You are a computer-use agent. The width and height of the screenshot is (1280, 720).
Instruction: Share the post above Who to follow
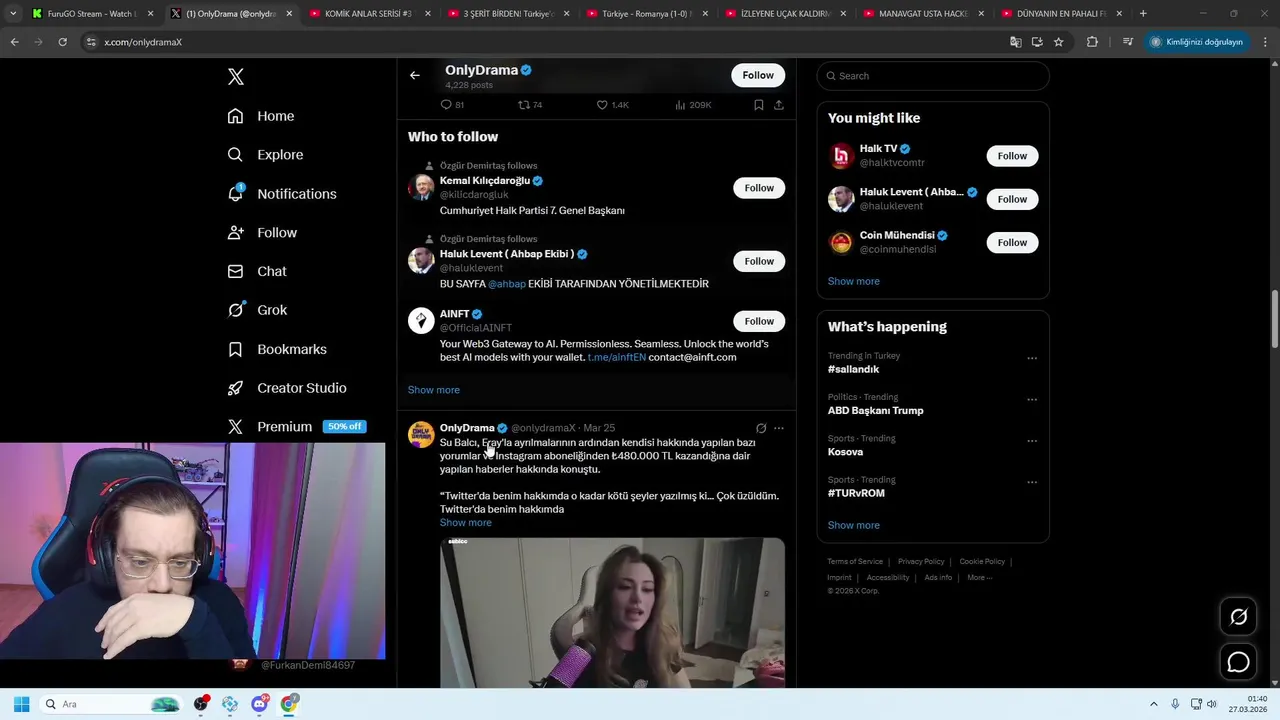[778, 105]
